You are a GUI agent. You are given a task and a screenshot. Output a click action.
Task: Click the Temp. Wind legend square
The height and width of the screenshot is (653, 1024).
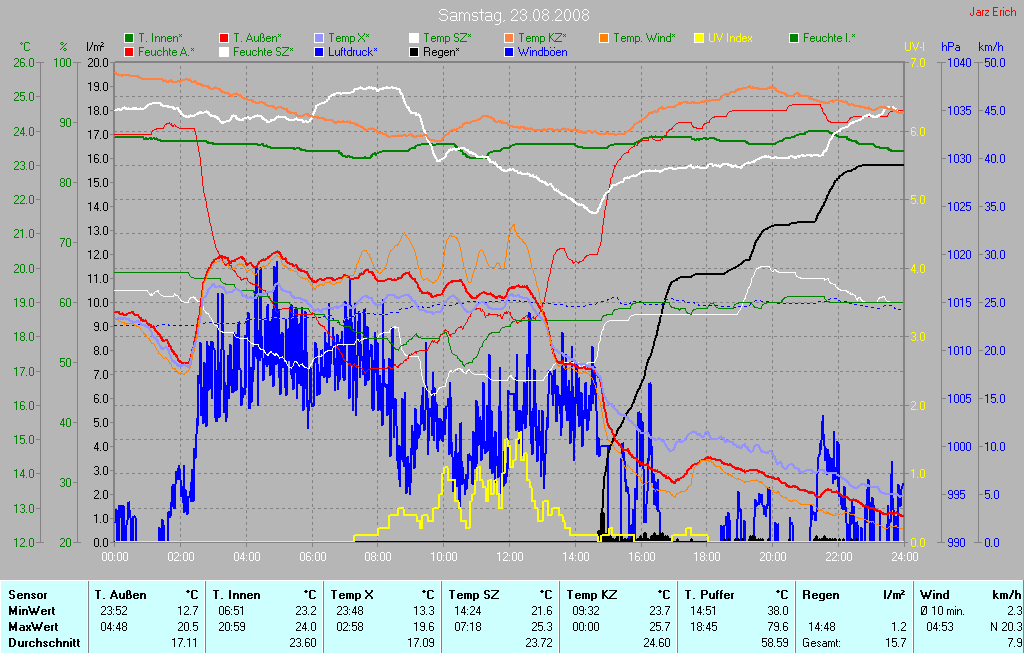pos(604,38)
